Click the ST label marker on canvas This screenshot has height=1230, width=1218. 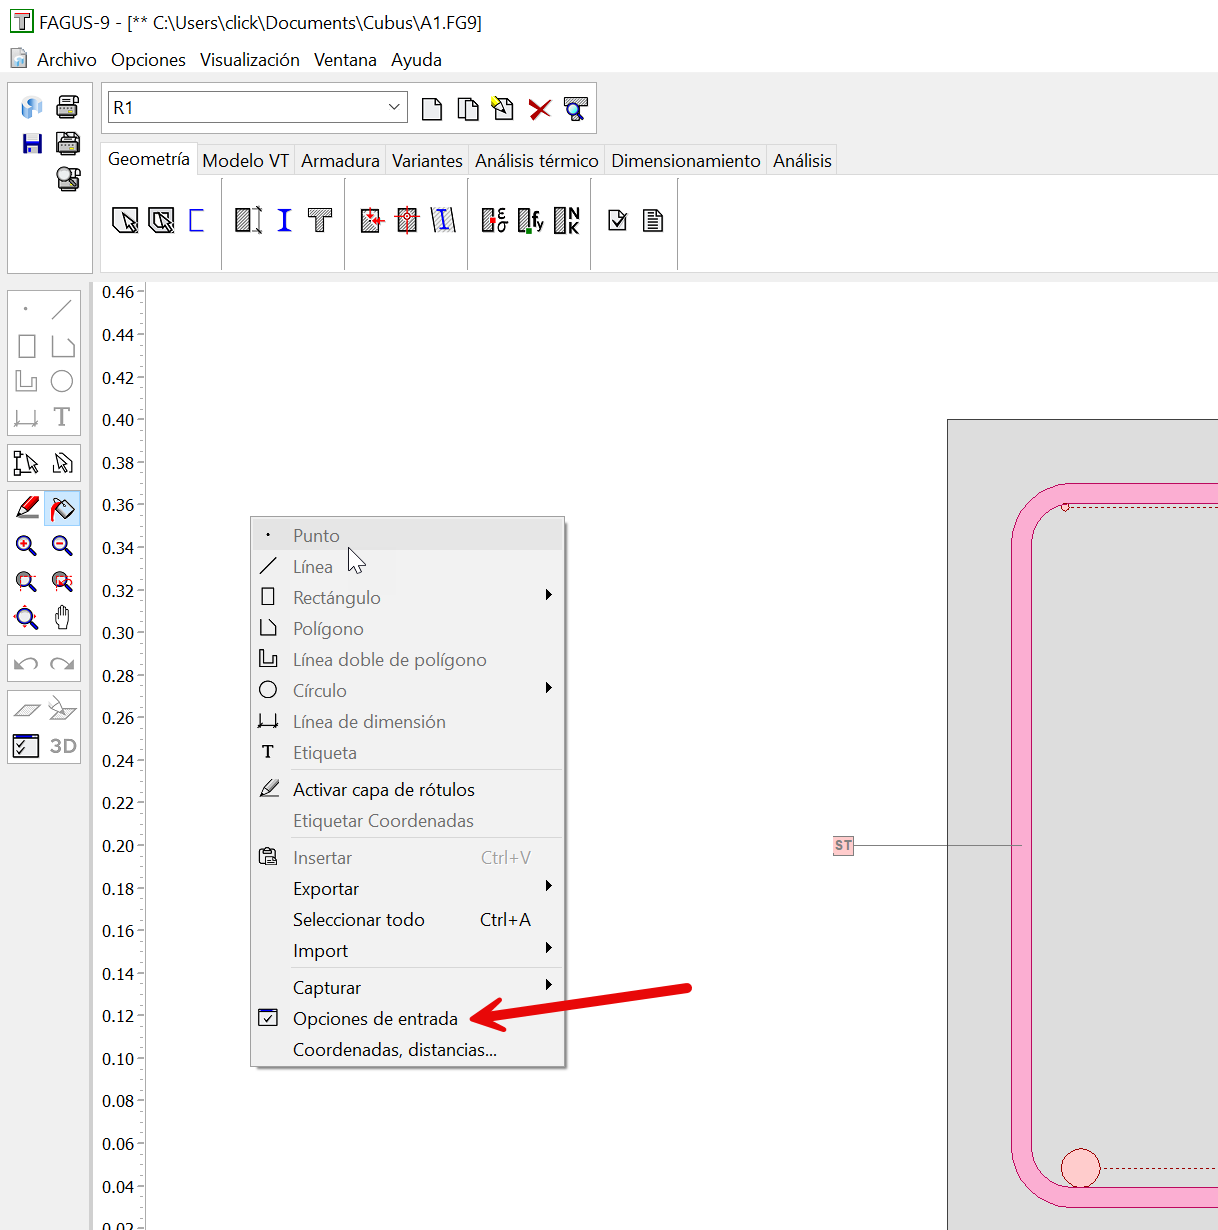pos(843,846)
